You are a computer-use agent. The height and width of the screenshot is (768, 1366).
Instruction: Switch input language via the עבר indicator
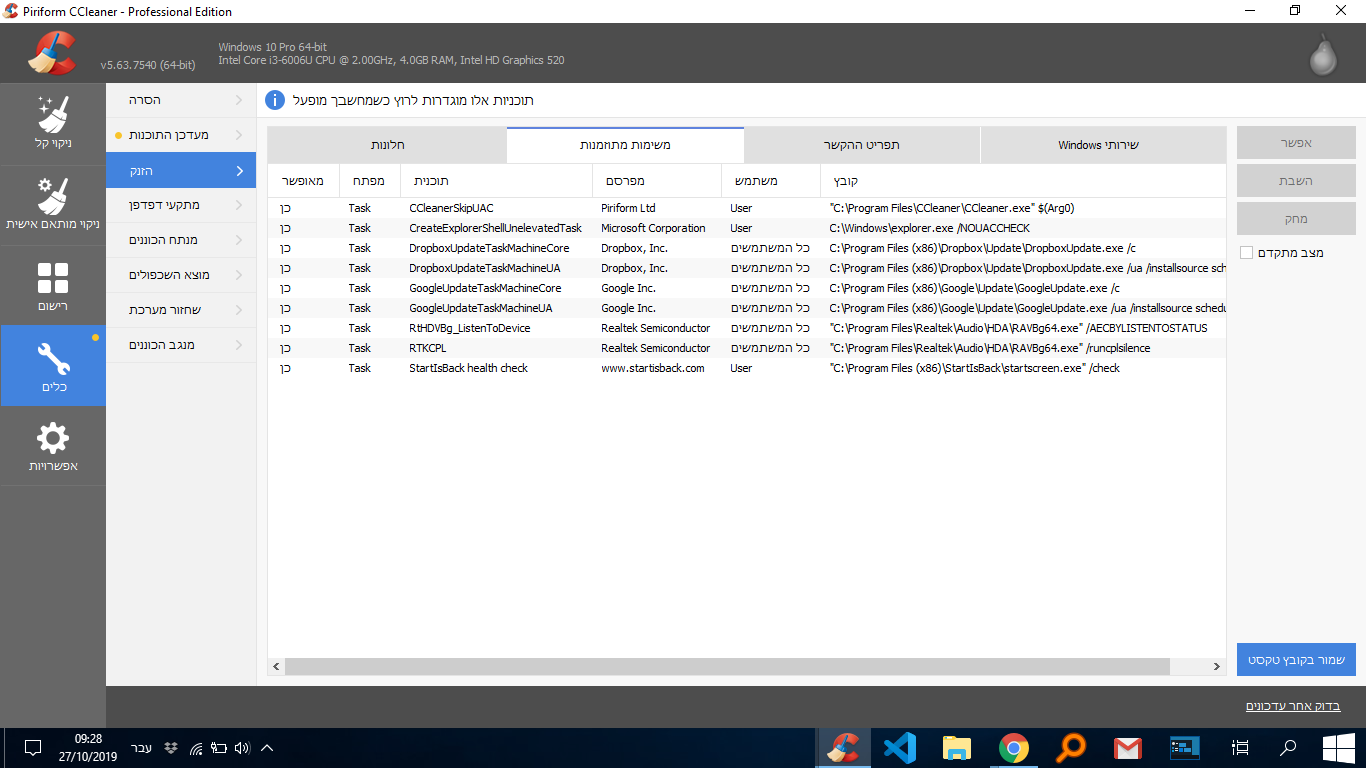point(142,747)
